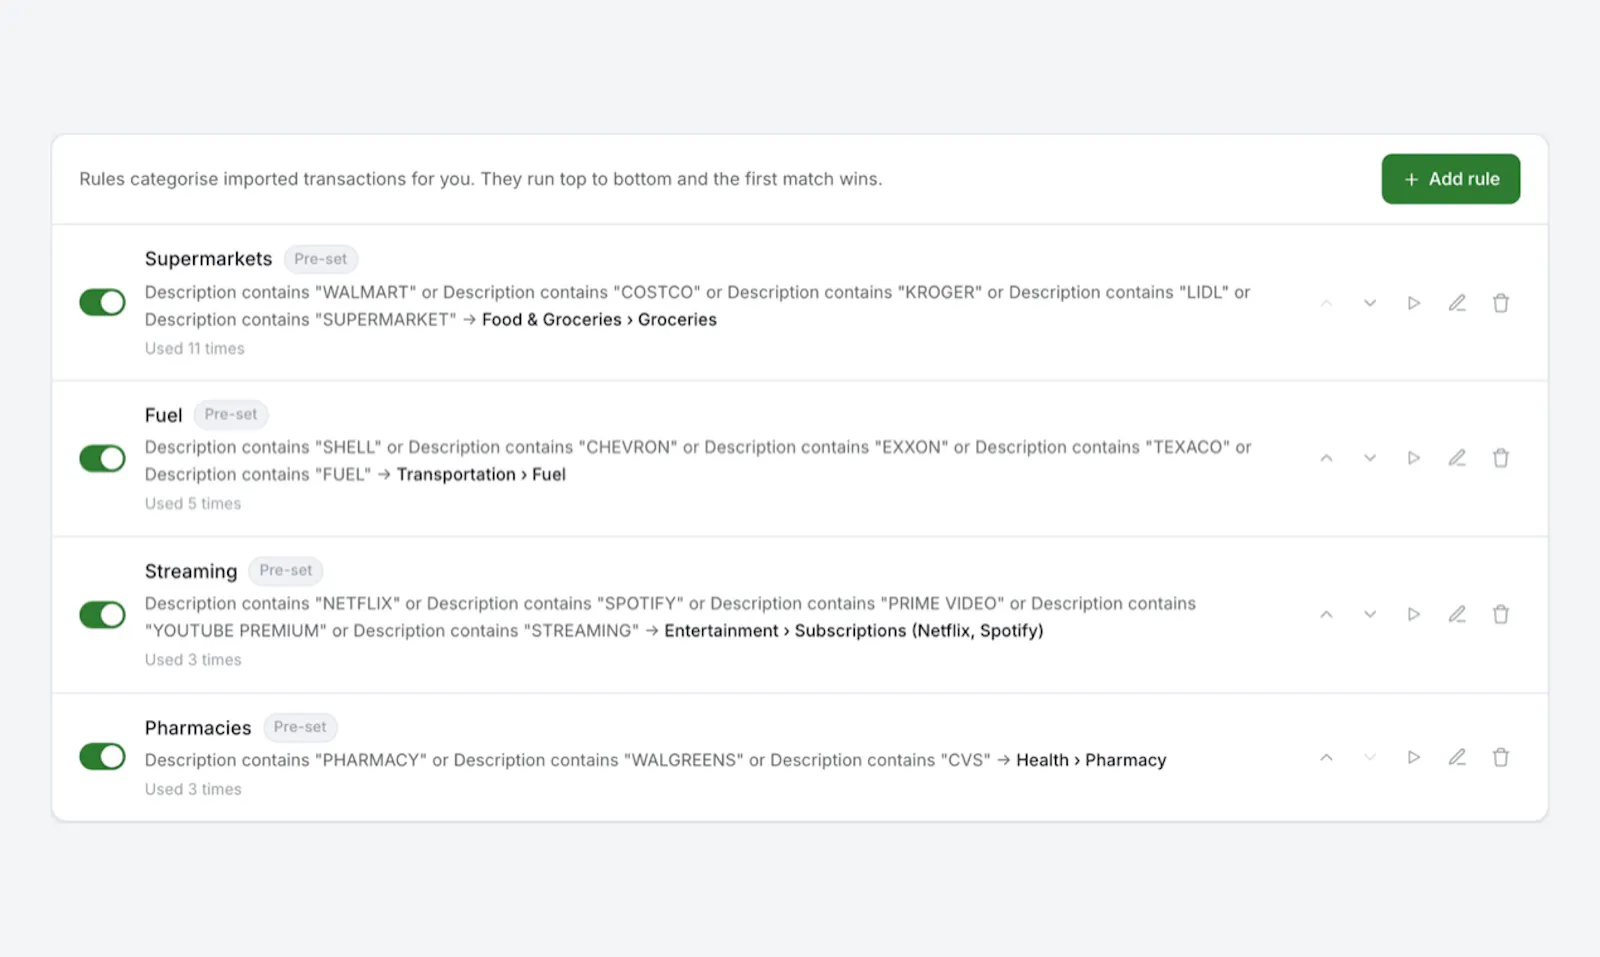Move the Fuel rule up
The width and height of the screenshot is (1600, 957).
coord(1326,458)
